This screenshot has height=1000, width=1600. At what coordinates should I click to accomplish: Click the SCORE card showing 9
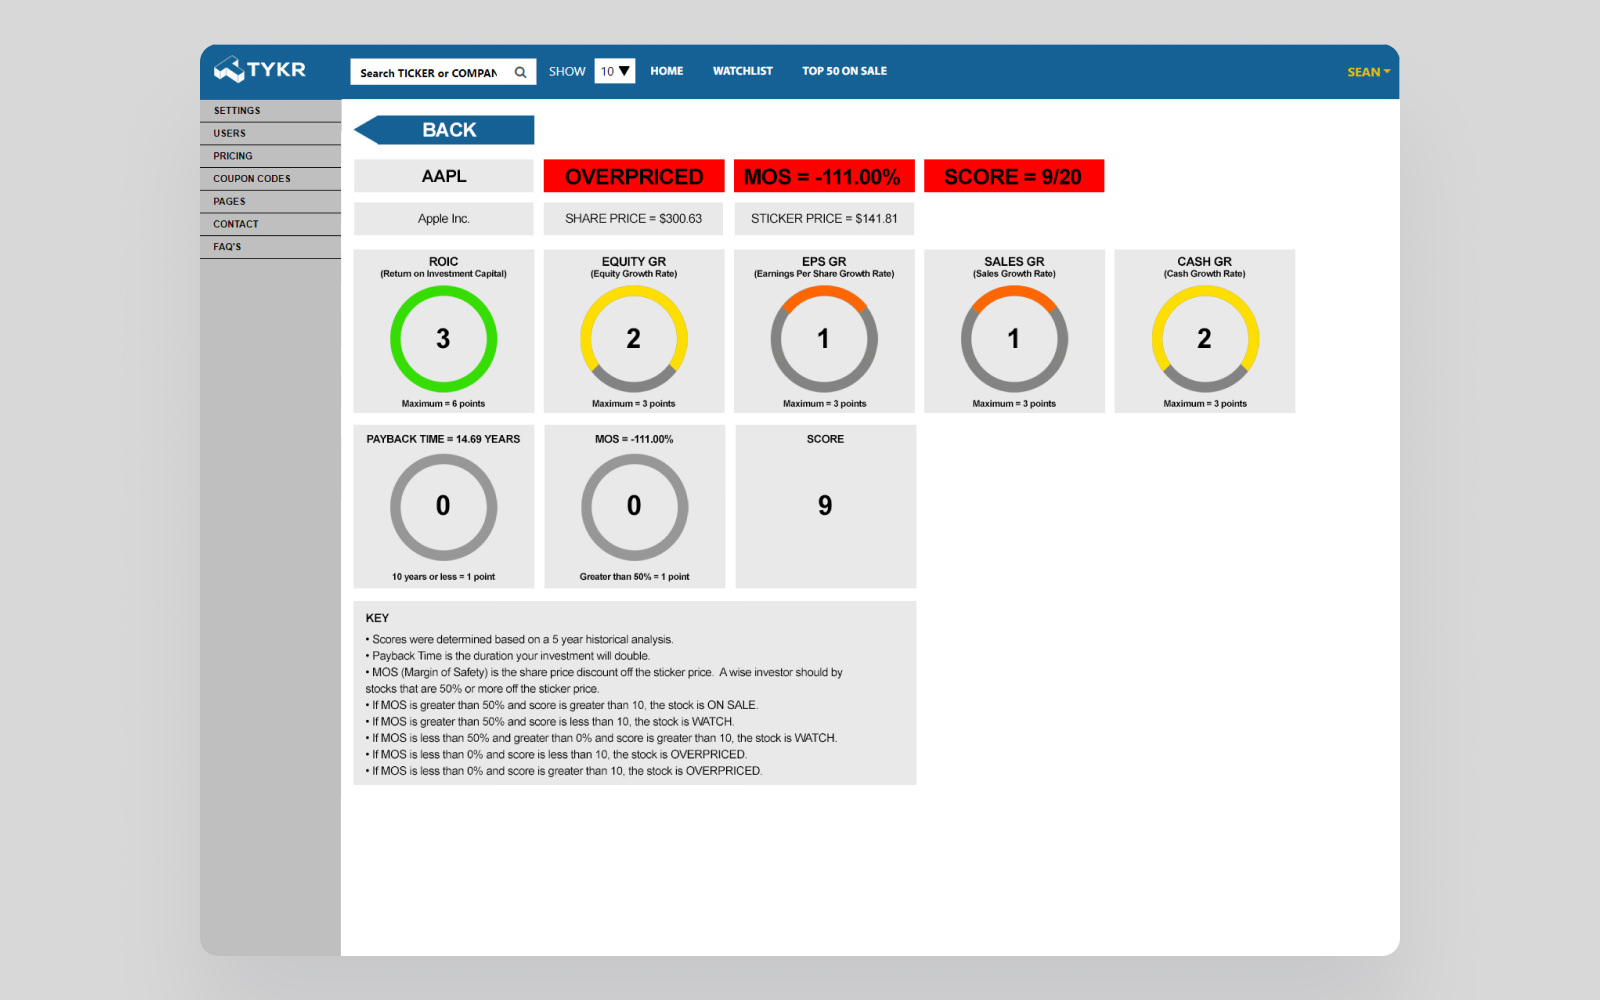[826, 506]
